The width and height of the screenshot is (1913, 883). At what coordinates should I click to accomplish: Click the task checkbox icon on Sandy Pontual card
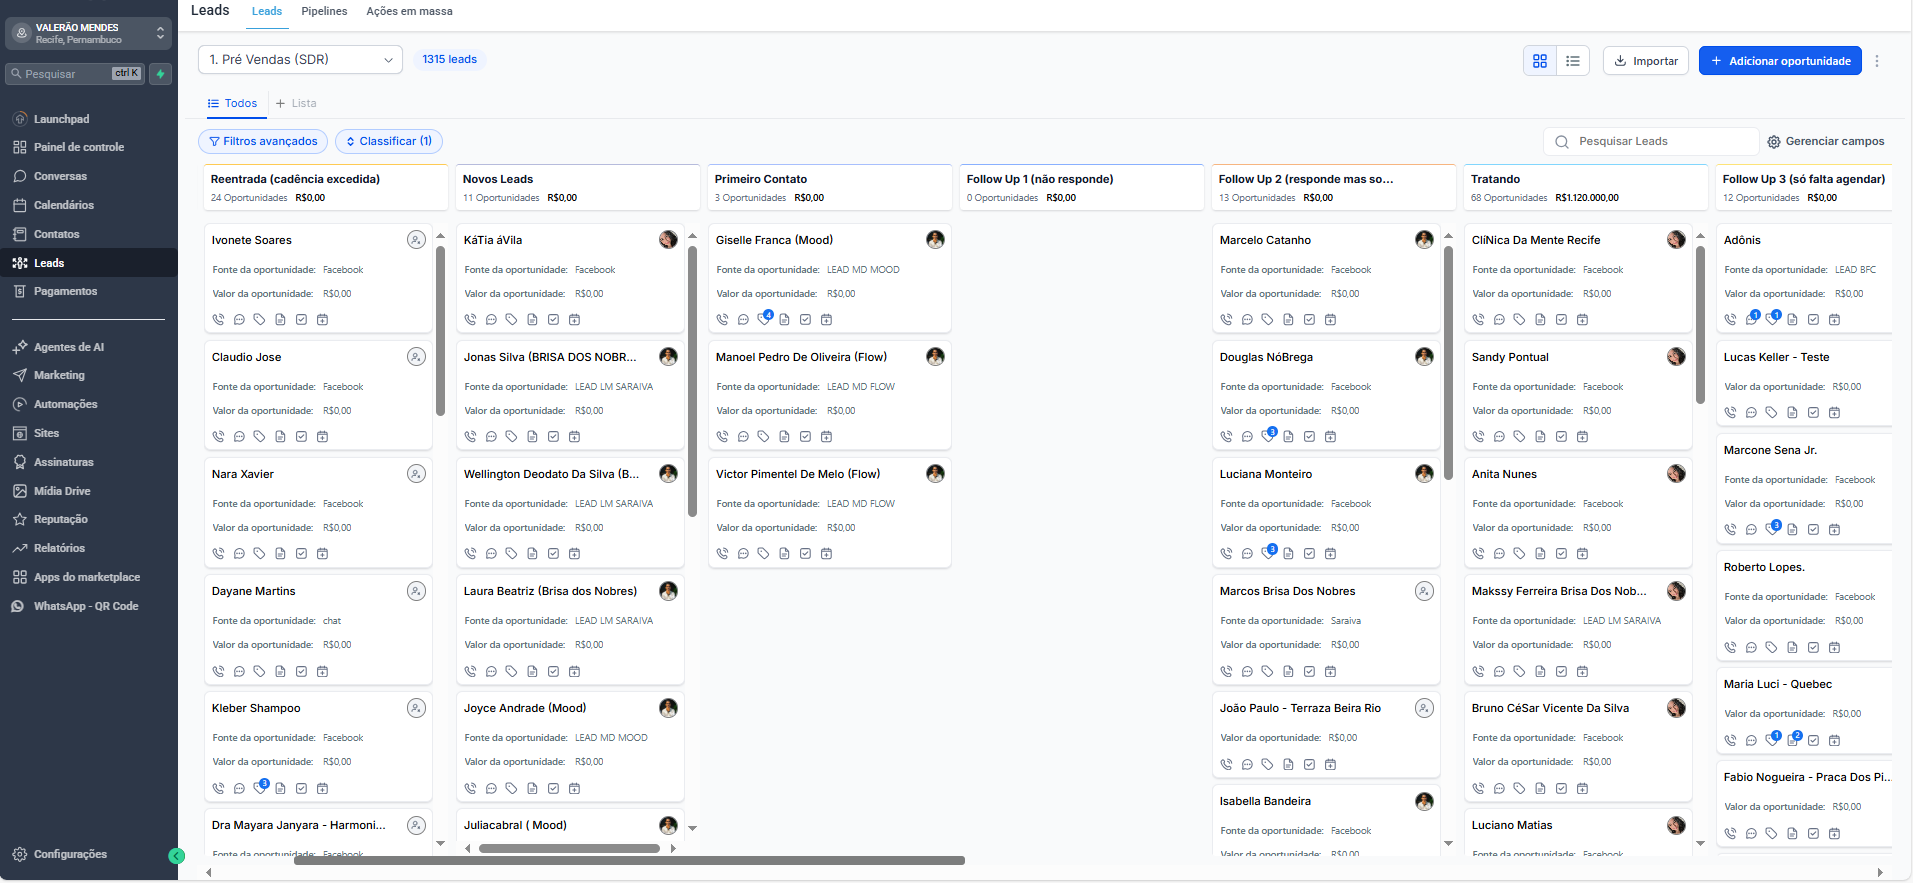pyautogui.click(x=1561, y=437)
